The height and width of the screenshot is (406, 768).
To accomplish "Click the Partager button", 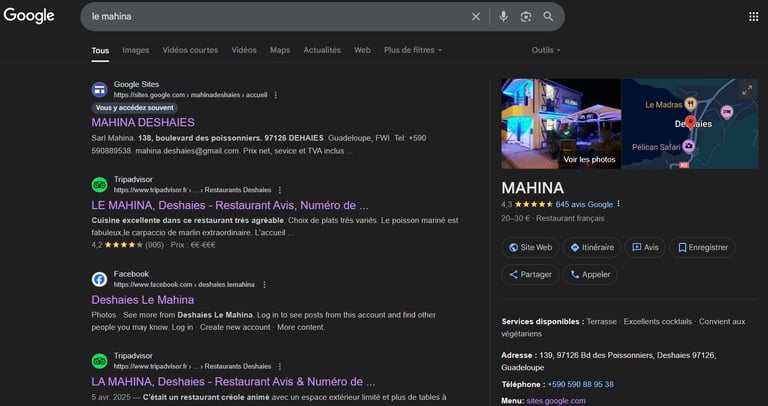I will [530, 274].
